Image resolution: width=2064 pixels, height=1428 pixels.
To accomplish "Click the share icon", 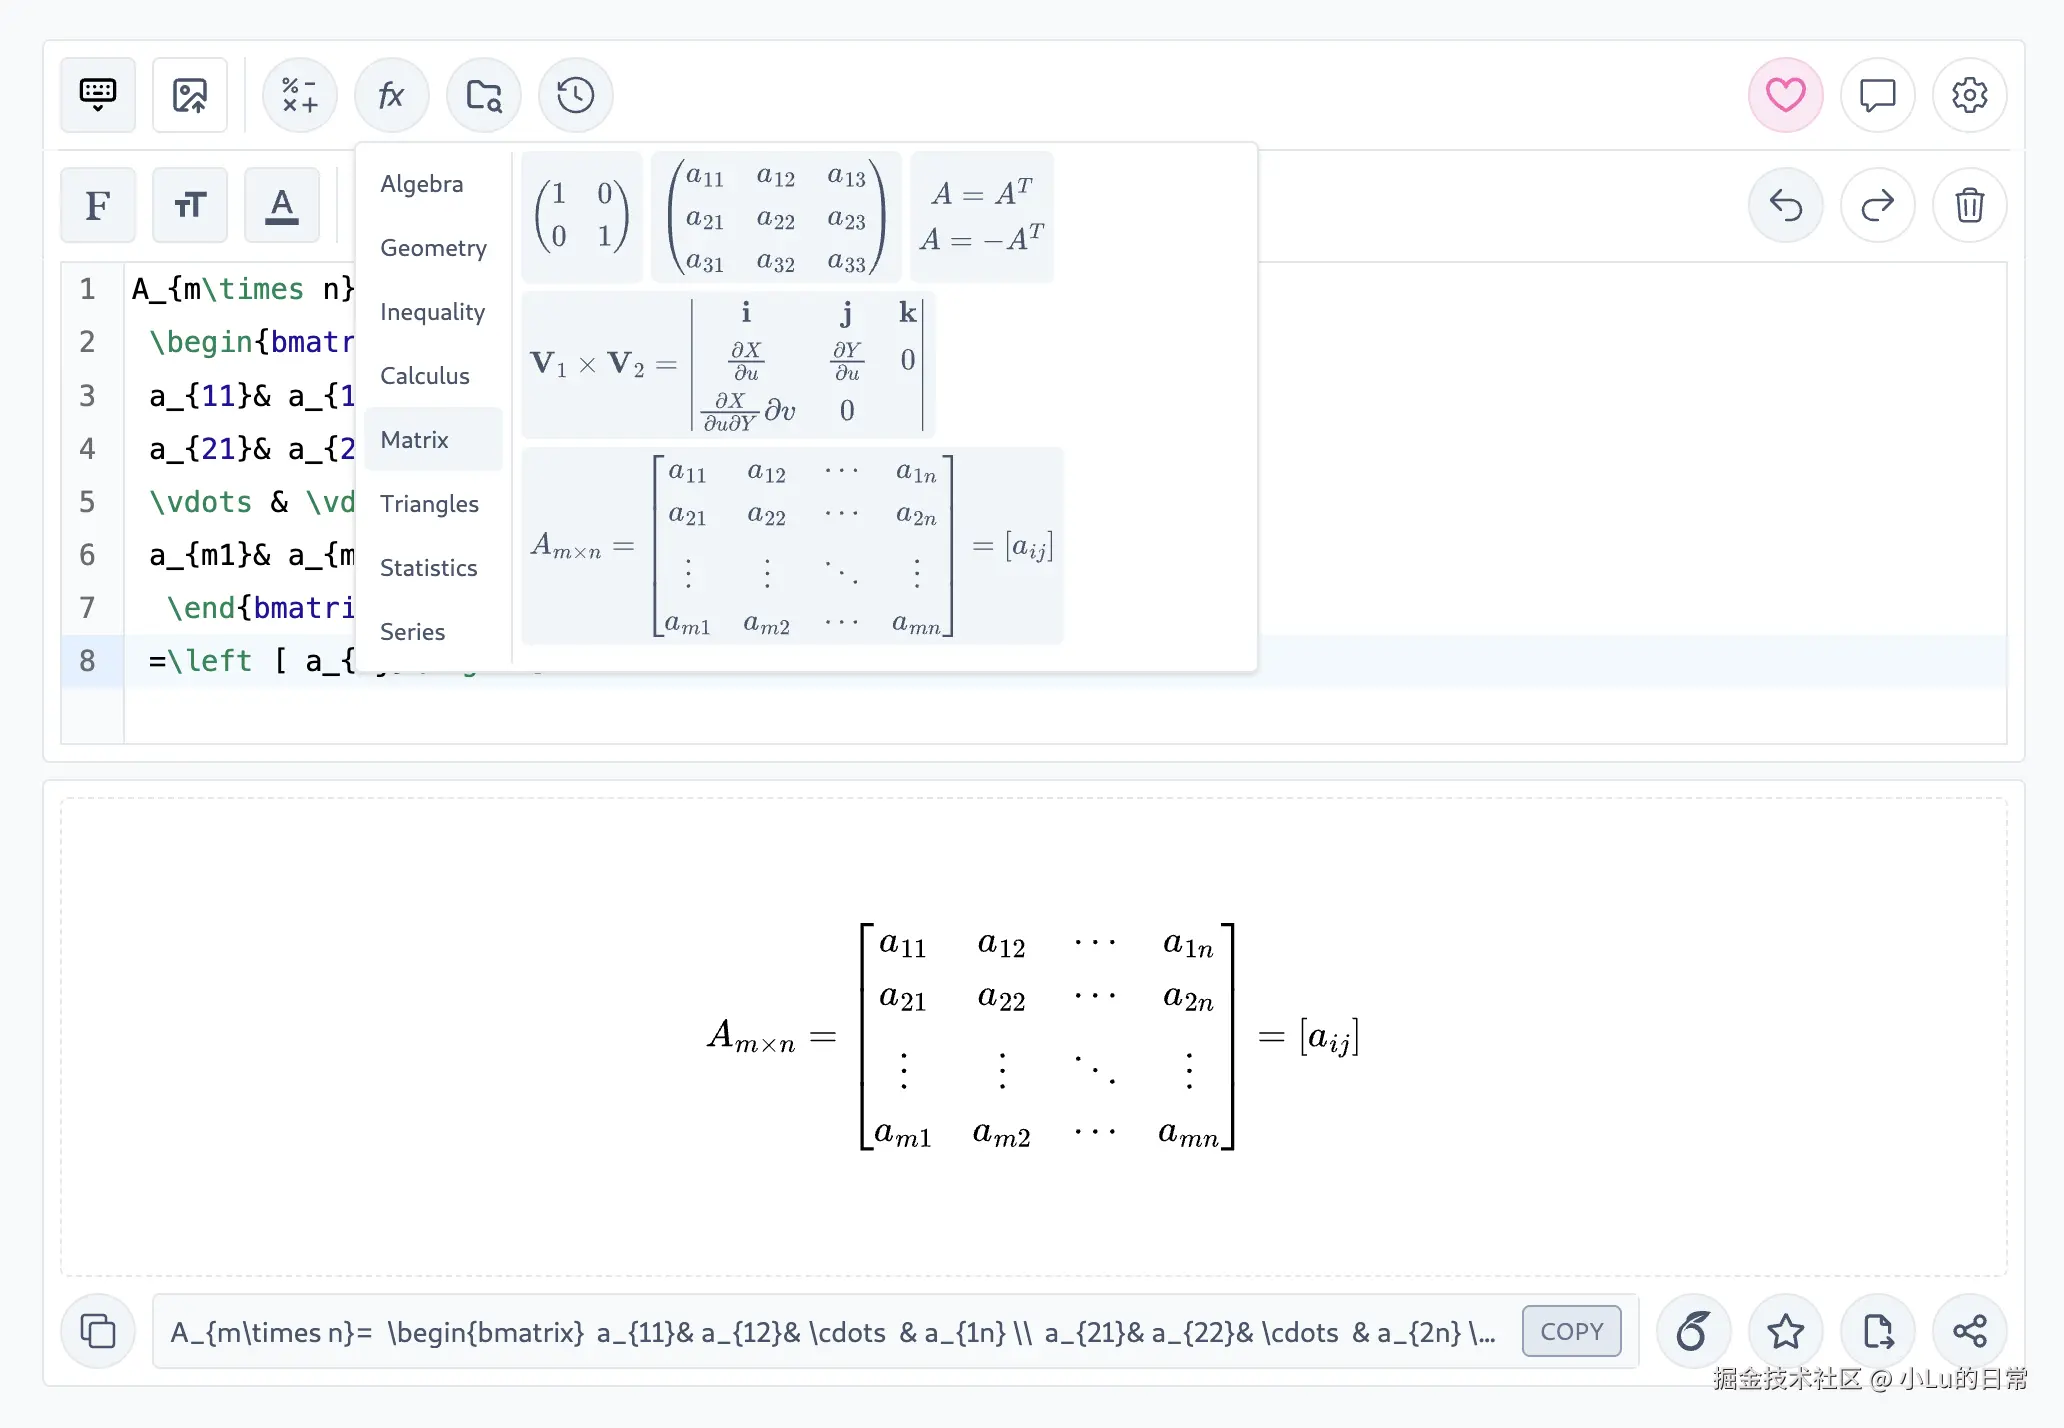I will pos(1969,1332).
